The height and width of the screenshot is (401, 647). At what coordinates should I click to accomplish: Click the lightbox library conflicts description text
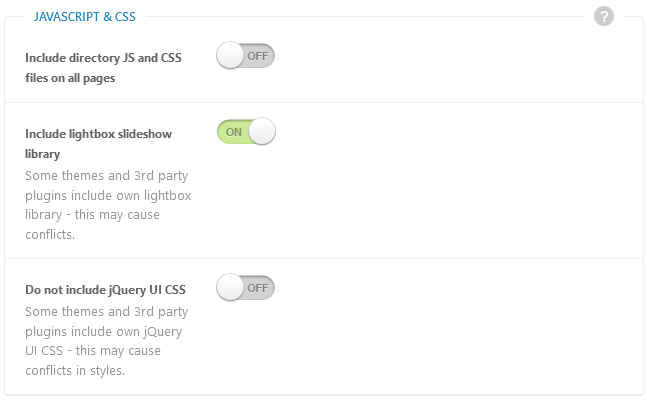pos(108,205)
